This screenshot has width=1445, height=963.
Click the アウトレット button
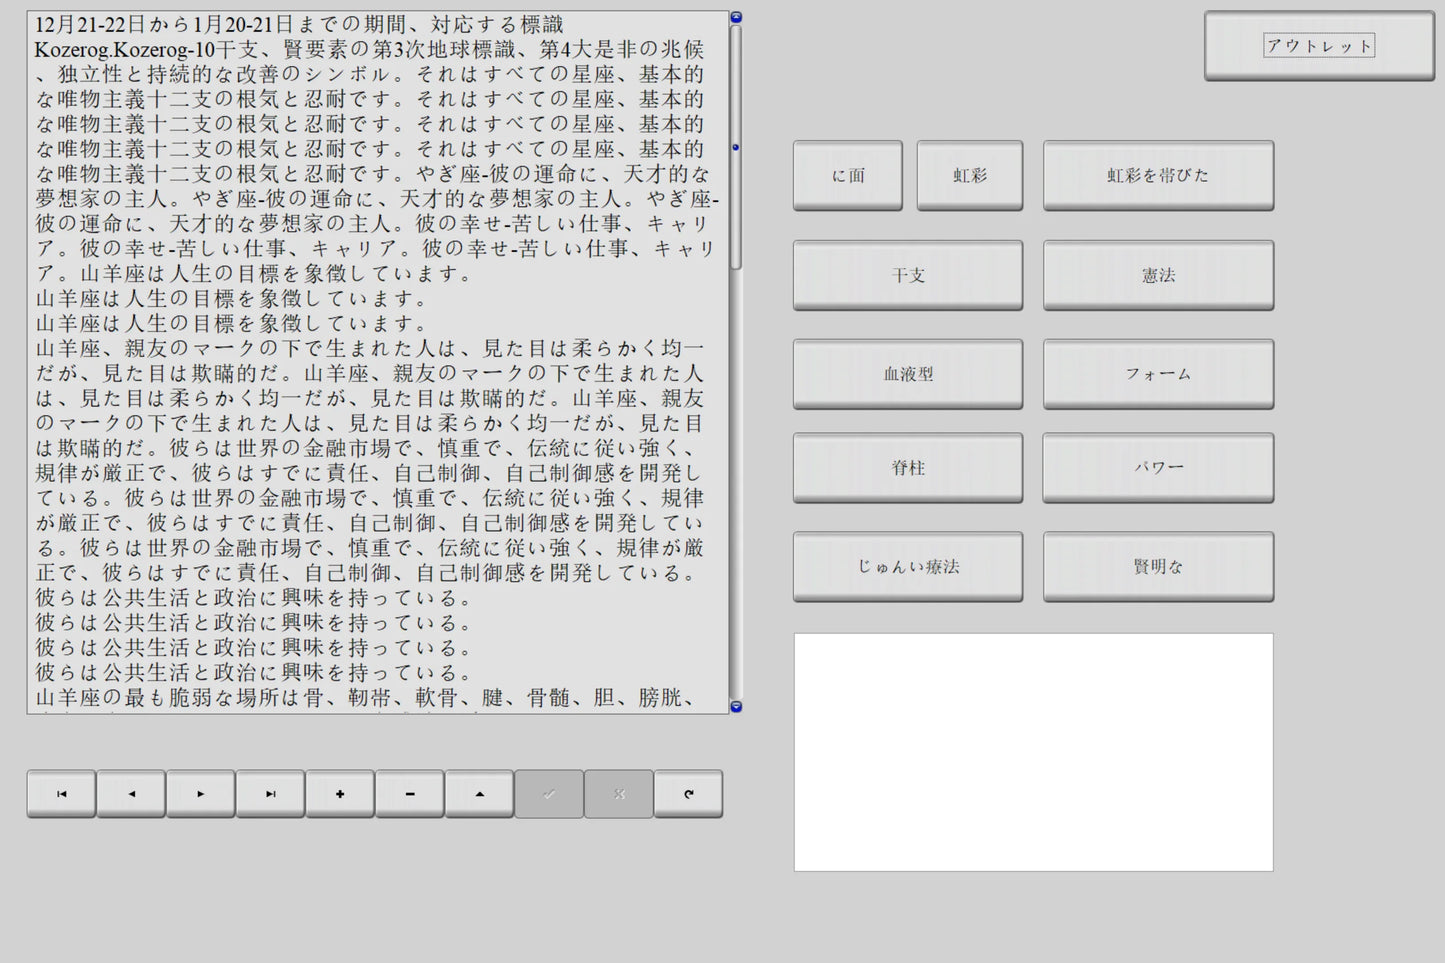[1319, 46]
